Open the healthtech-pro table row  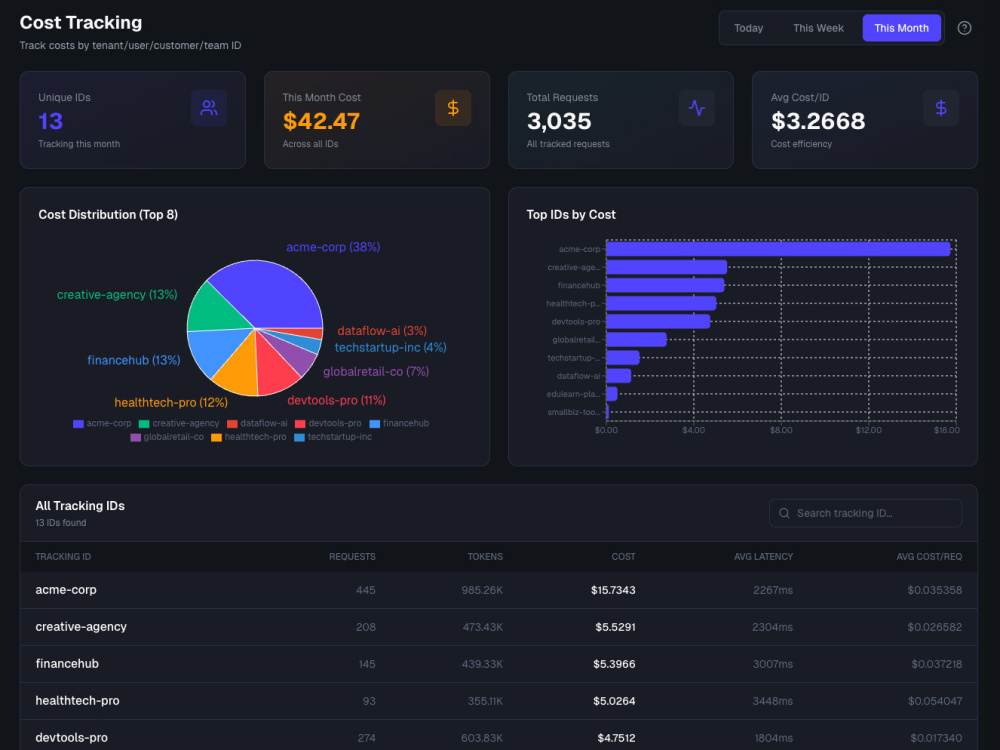tap(499, 701)
